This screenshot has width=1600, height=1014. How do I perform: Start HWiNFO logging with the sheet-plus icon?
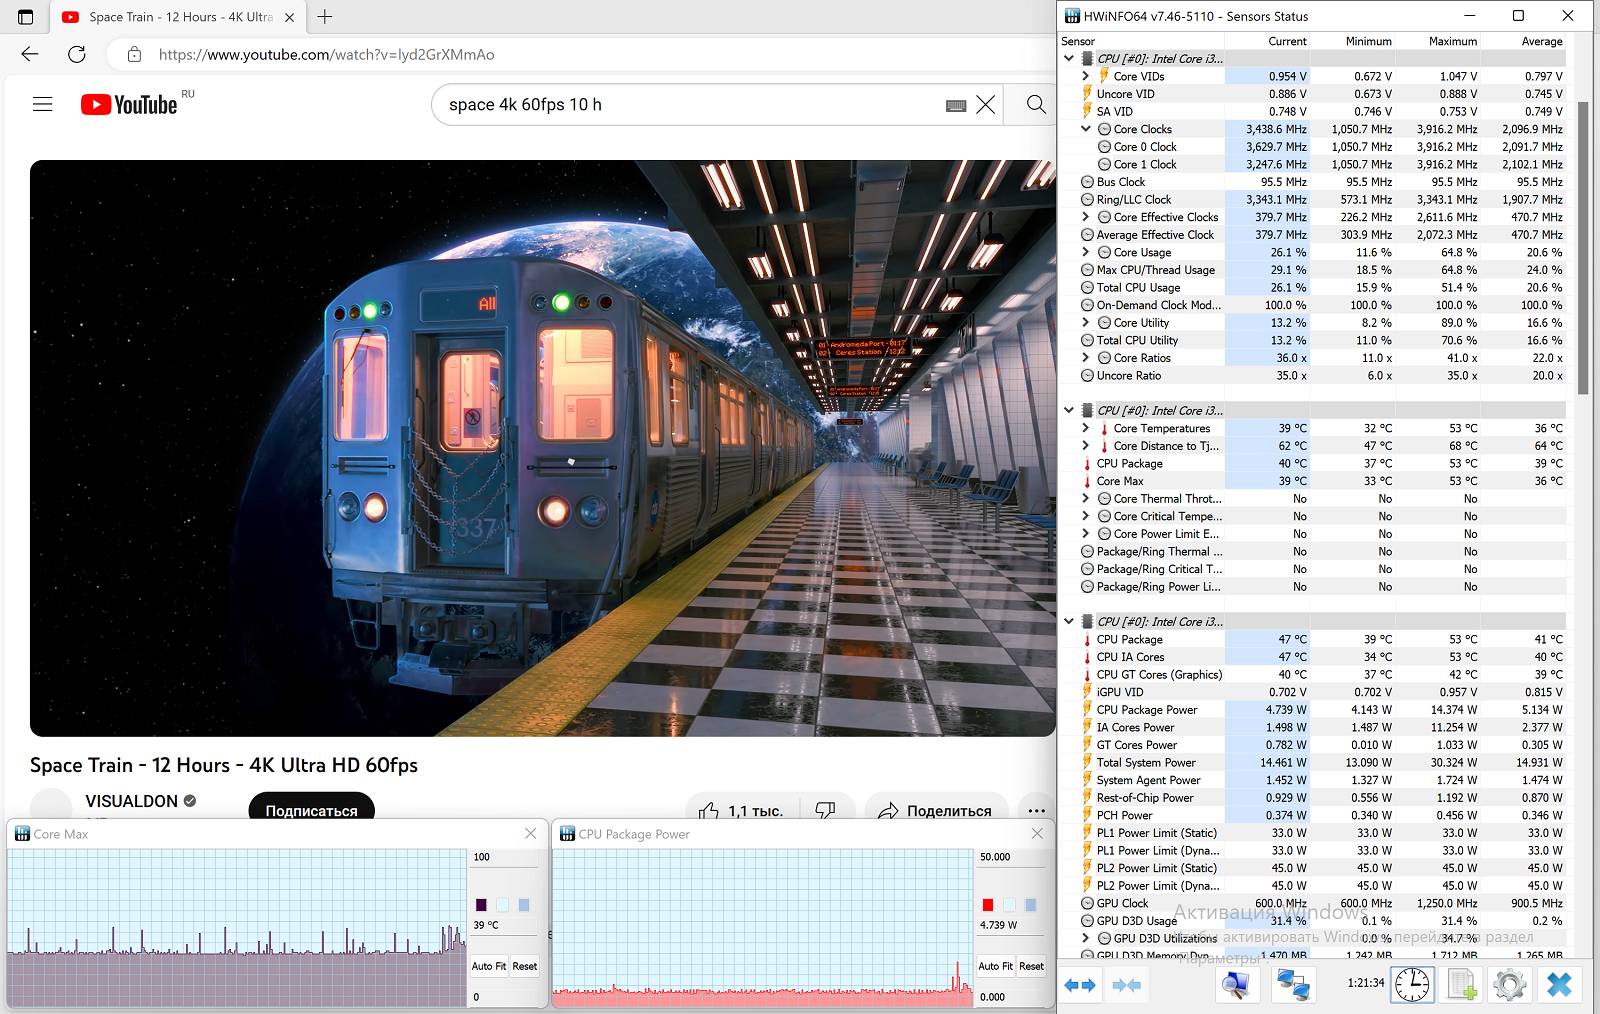1461,985
